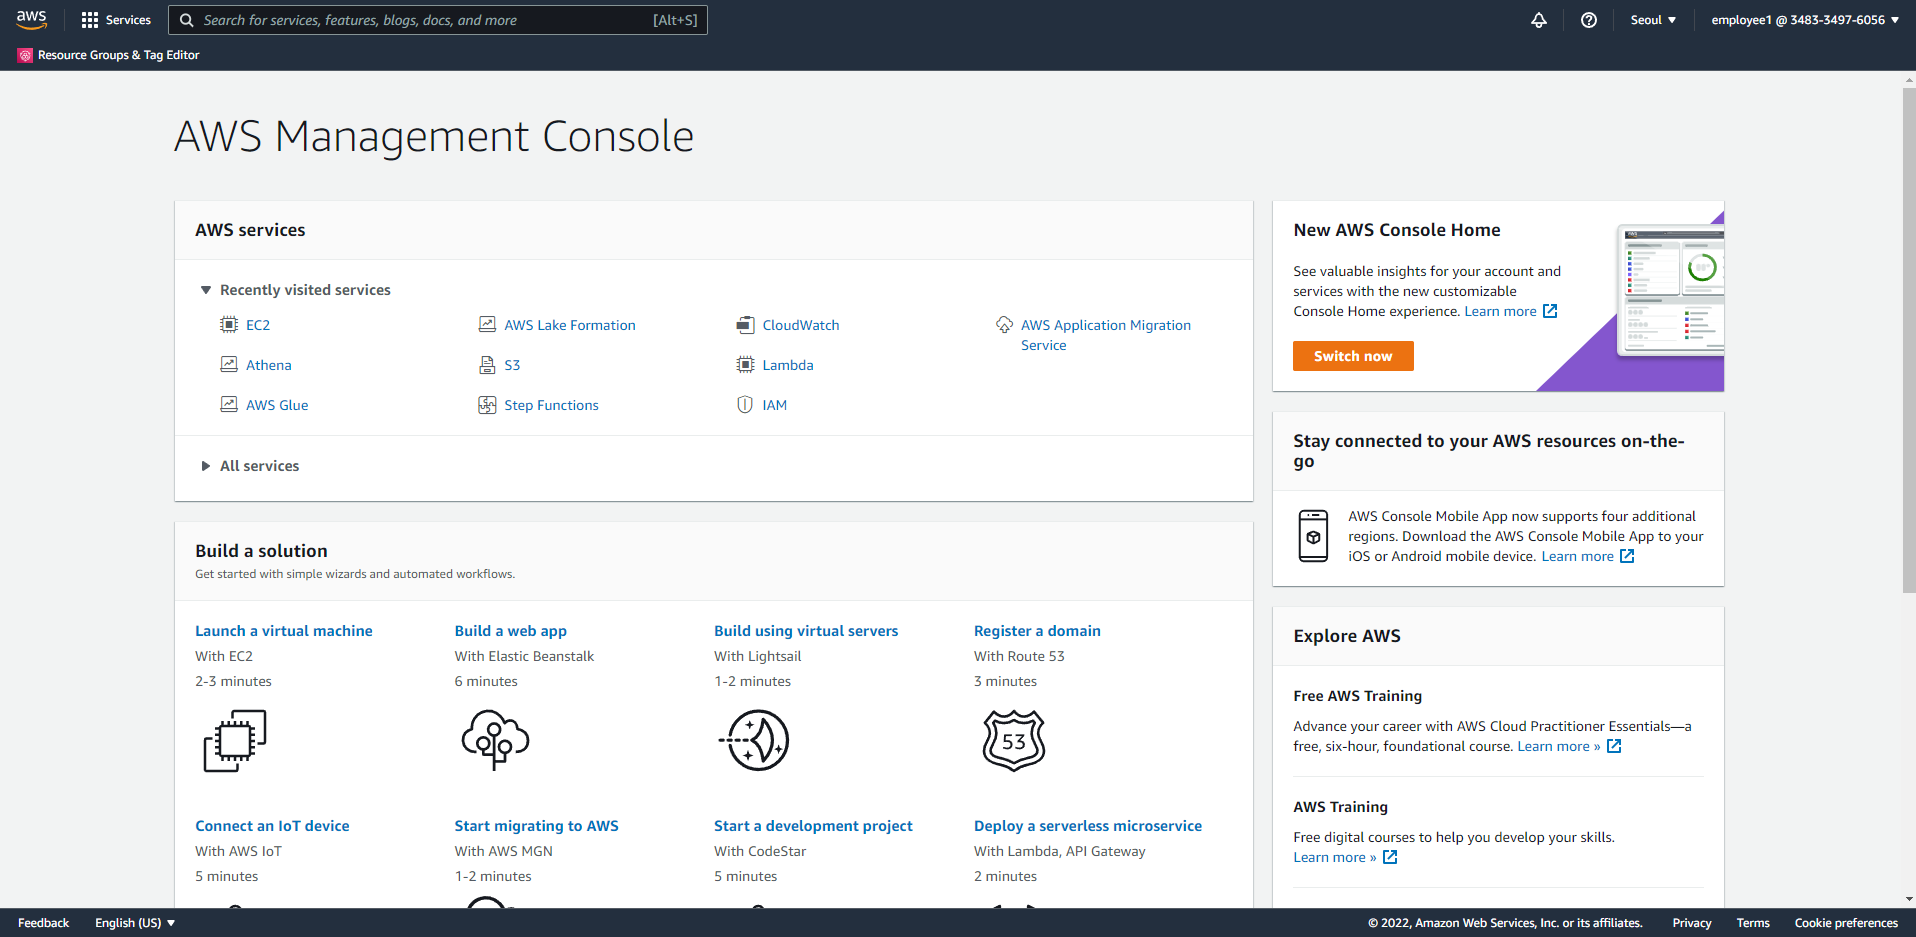Click the new Console Home preview image
This screenshot has width=1916, height=937.
pyautogui.click(x=1670, y=290)
